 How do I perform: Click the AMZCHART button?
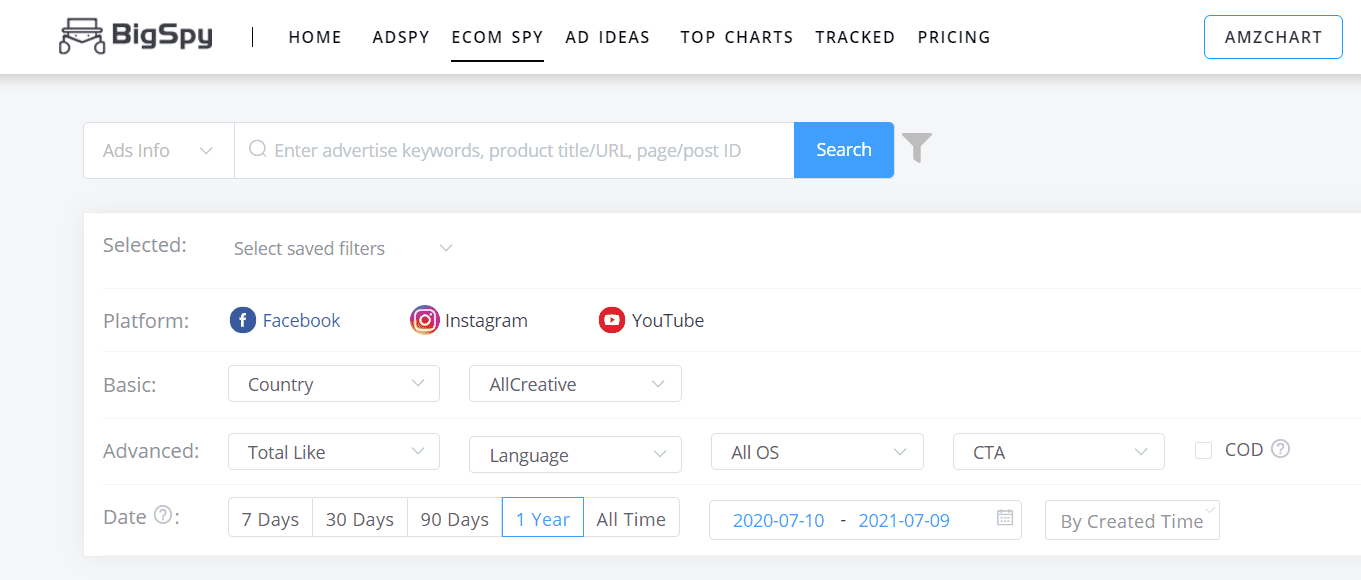point(1273,37)
